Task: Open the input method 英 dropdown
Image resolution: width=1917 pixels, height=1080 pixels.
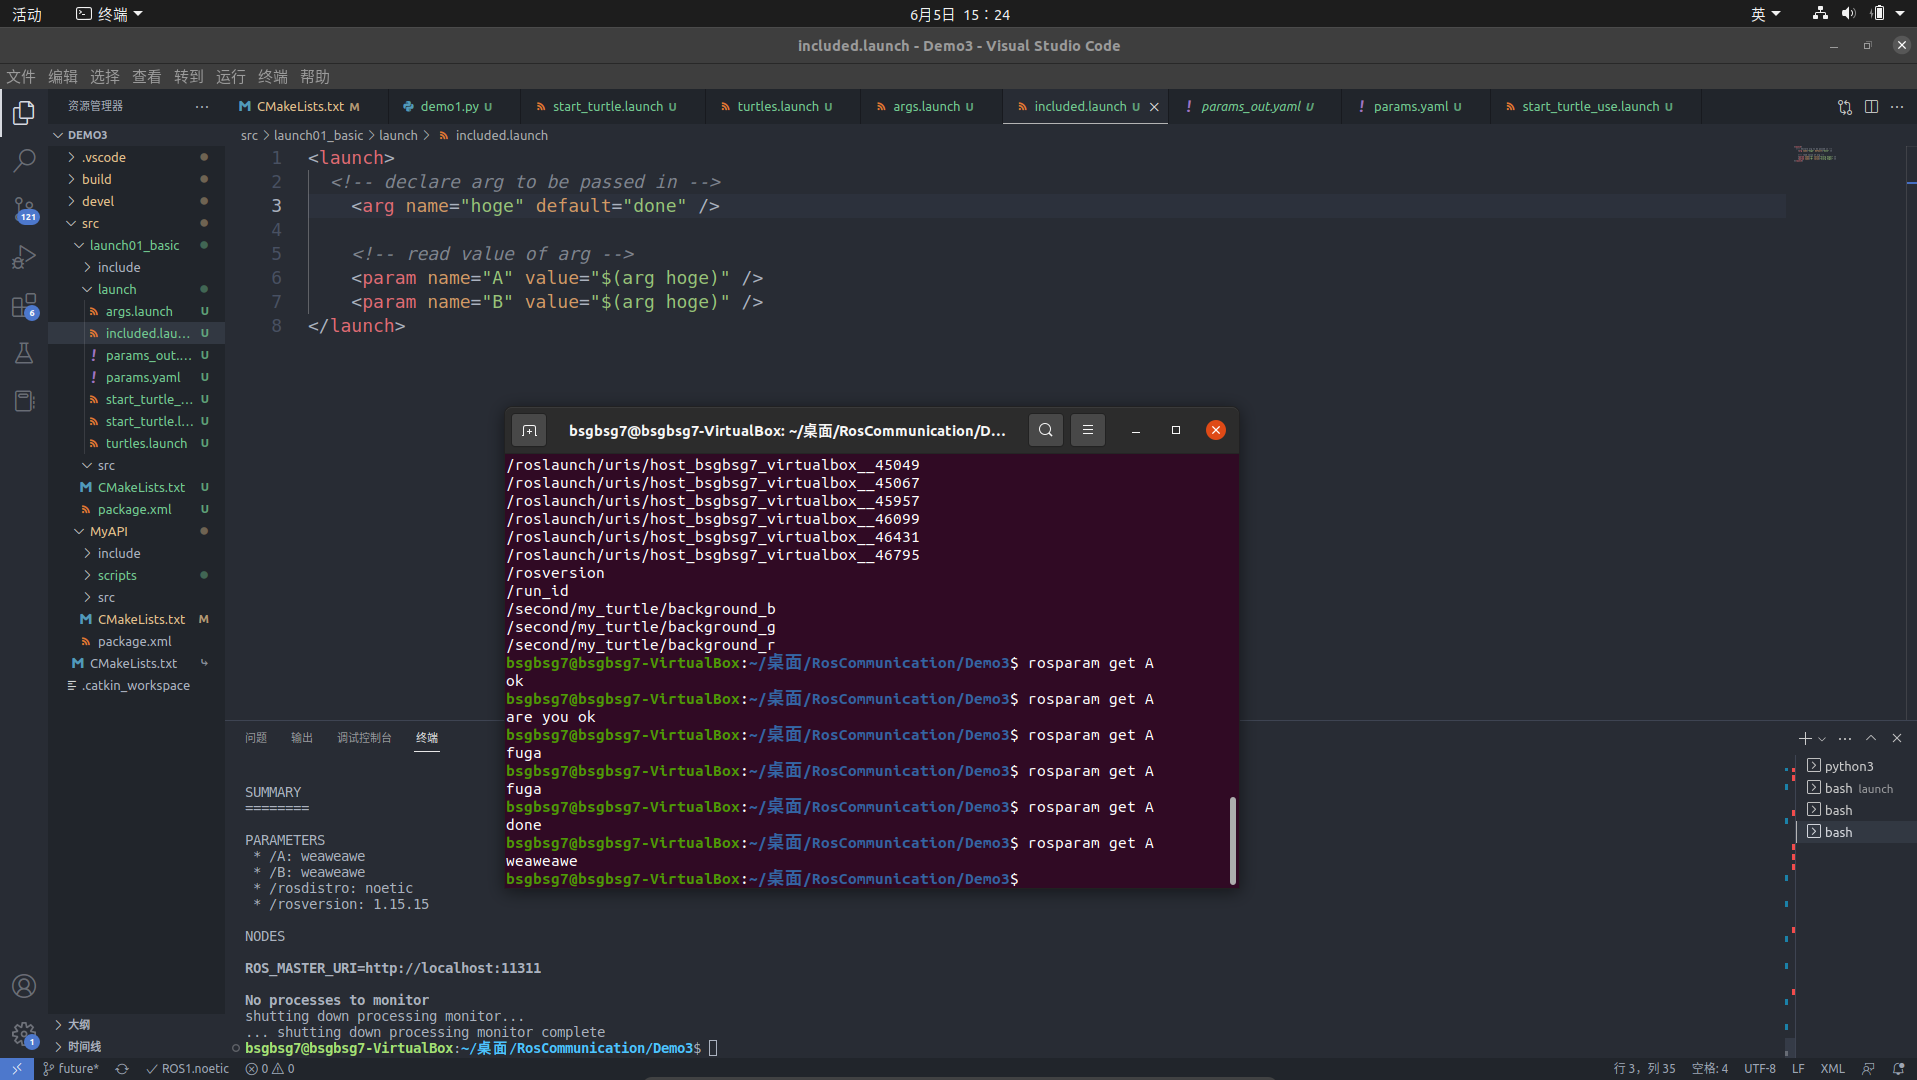Action: coord(1766,14)
